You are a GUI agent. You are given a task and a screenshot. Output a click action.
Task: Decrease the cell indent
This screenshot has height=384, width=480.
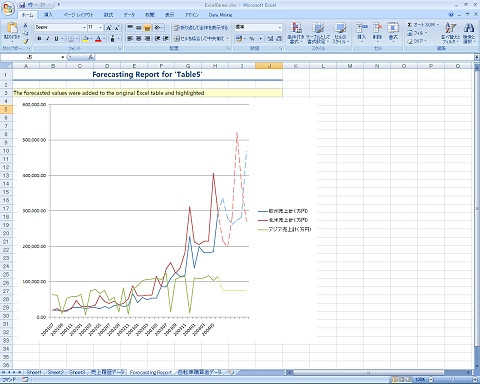tap(157, 39)
